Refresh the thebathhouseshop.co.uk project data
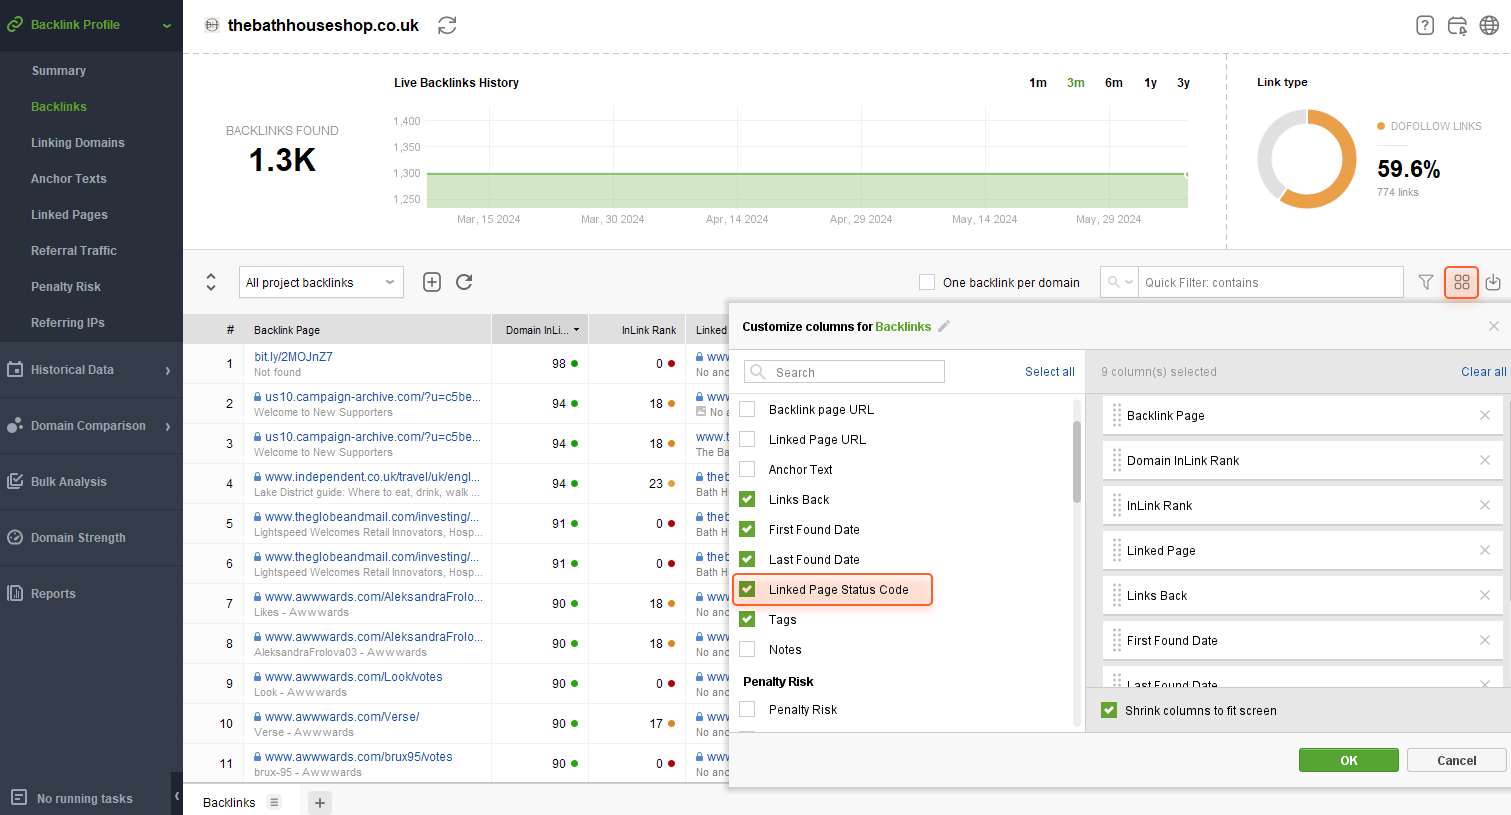 (x=447, y=25)
